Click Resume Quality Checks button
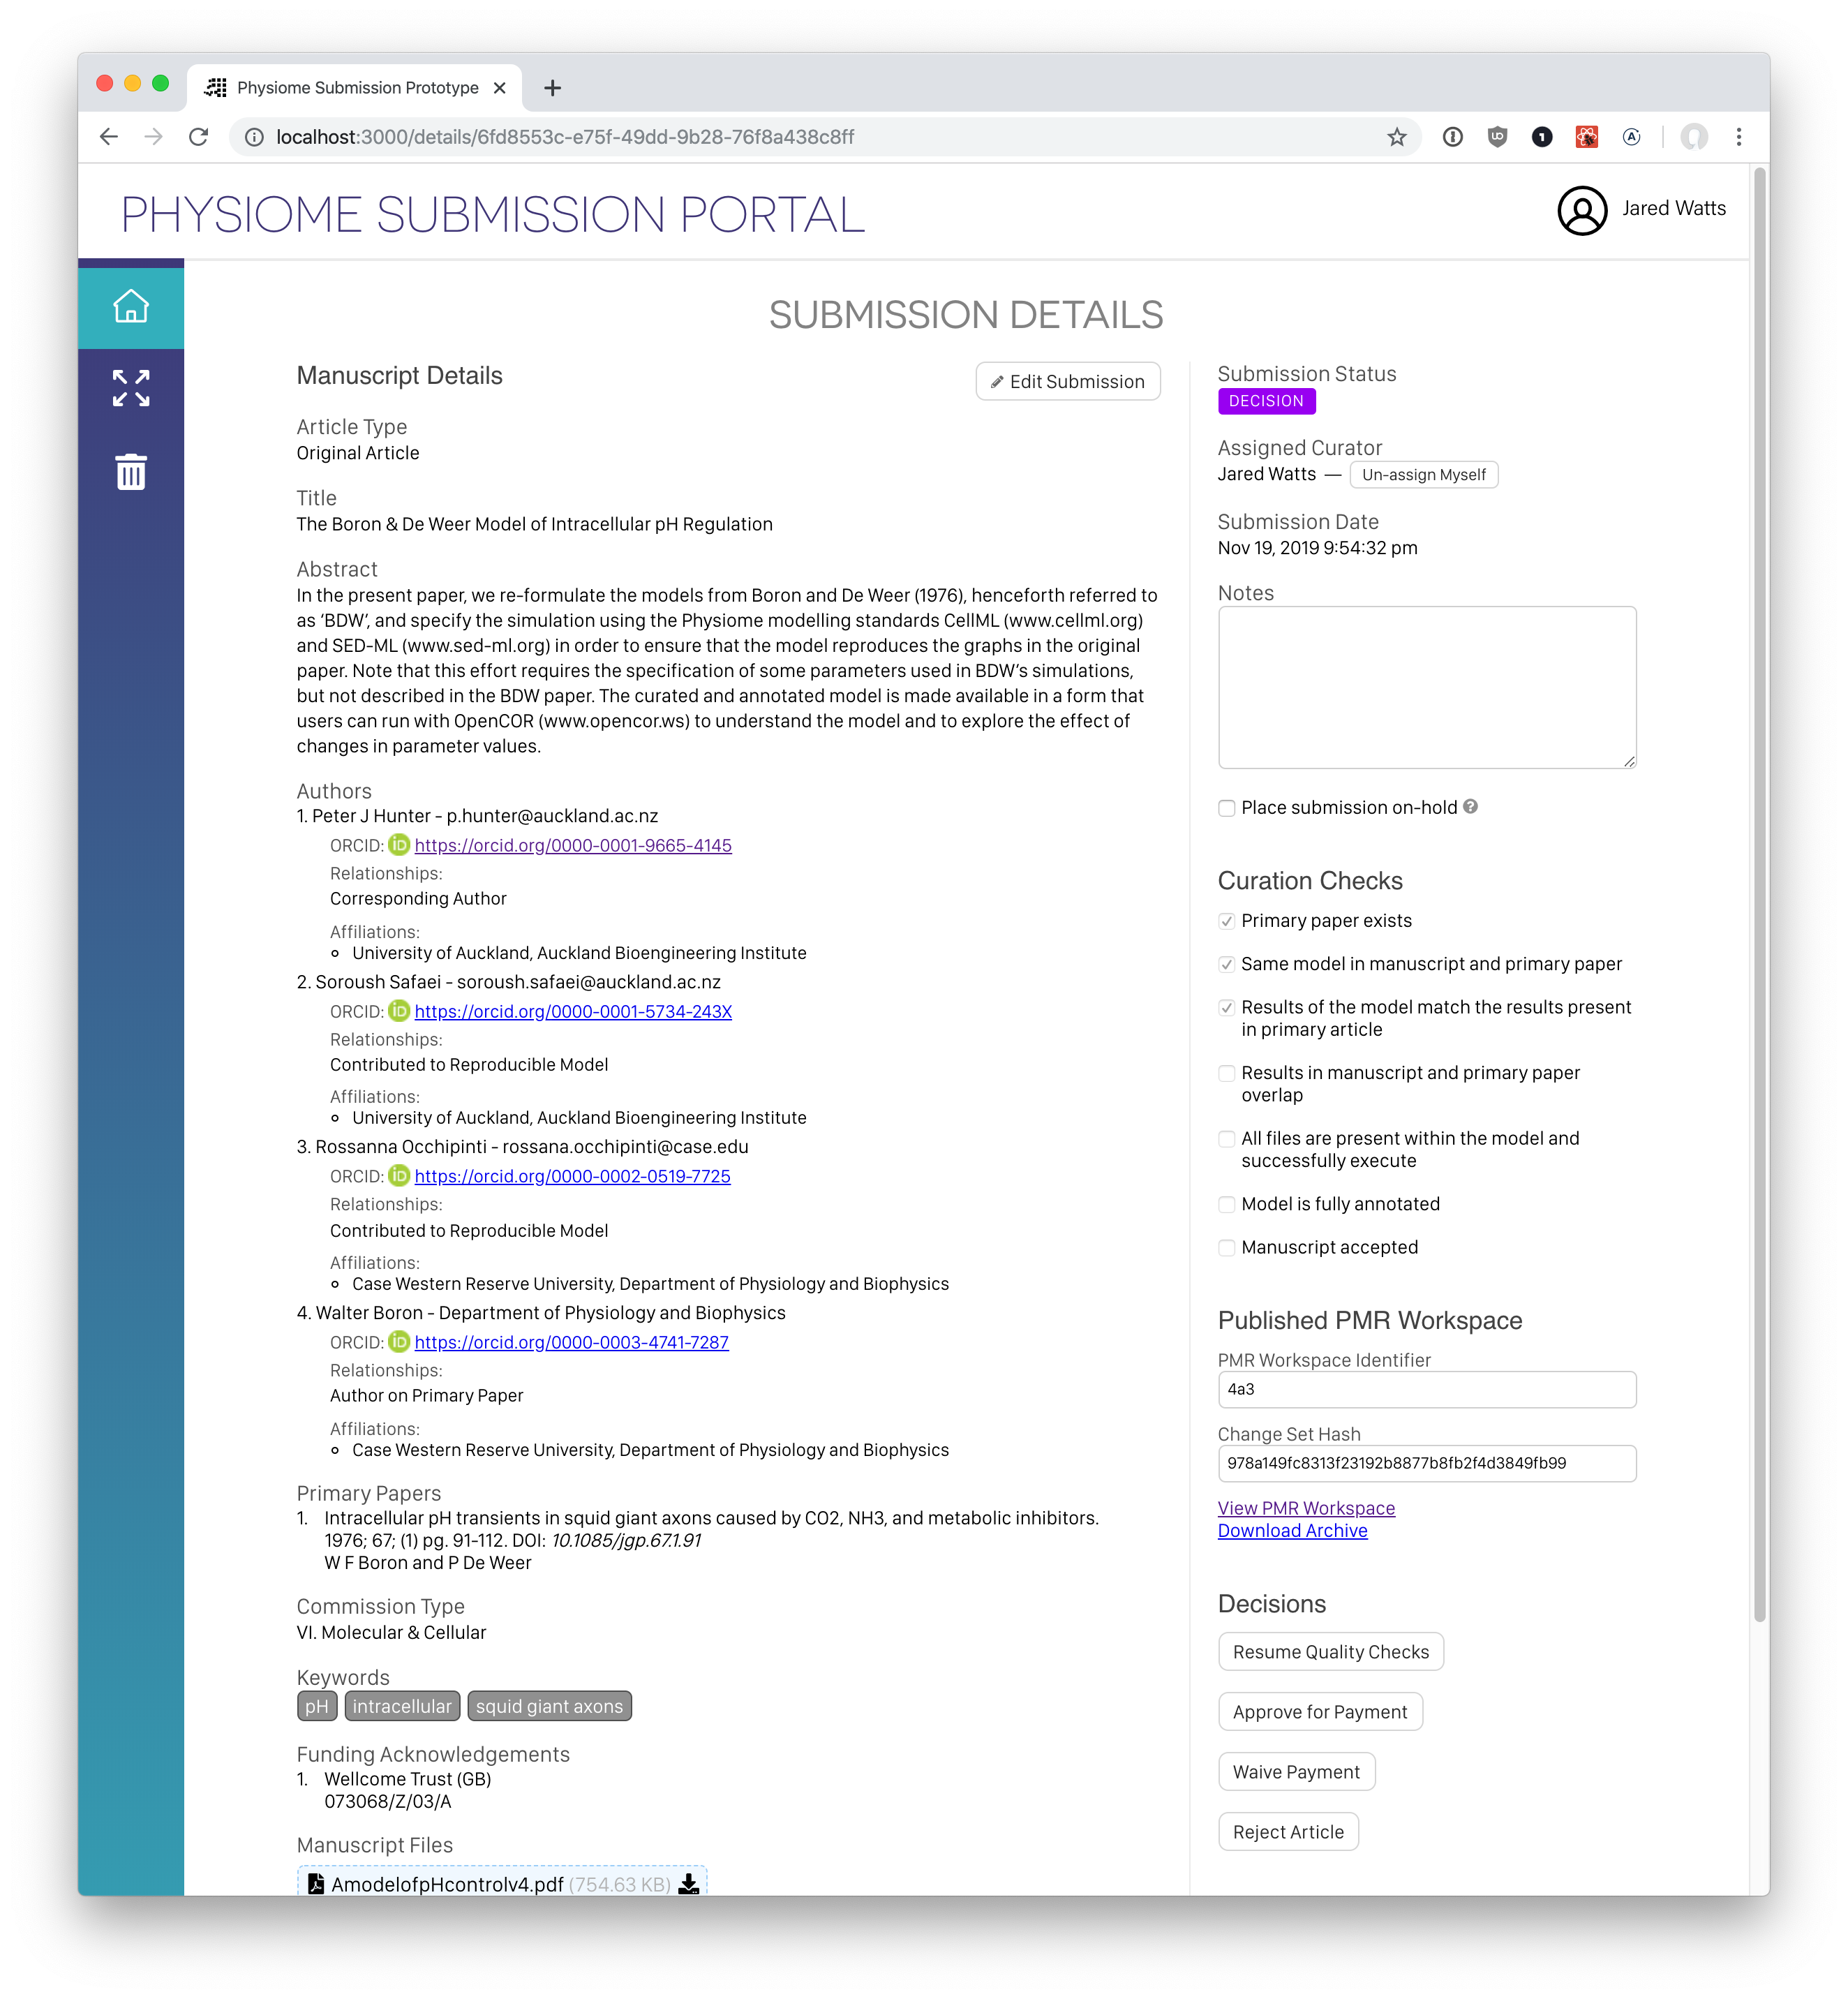The image size is (1848, 1999). tap(1330, 1652)
